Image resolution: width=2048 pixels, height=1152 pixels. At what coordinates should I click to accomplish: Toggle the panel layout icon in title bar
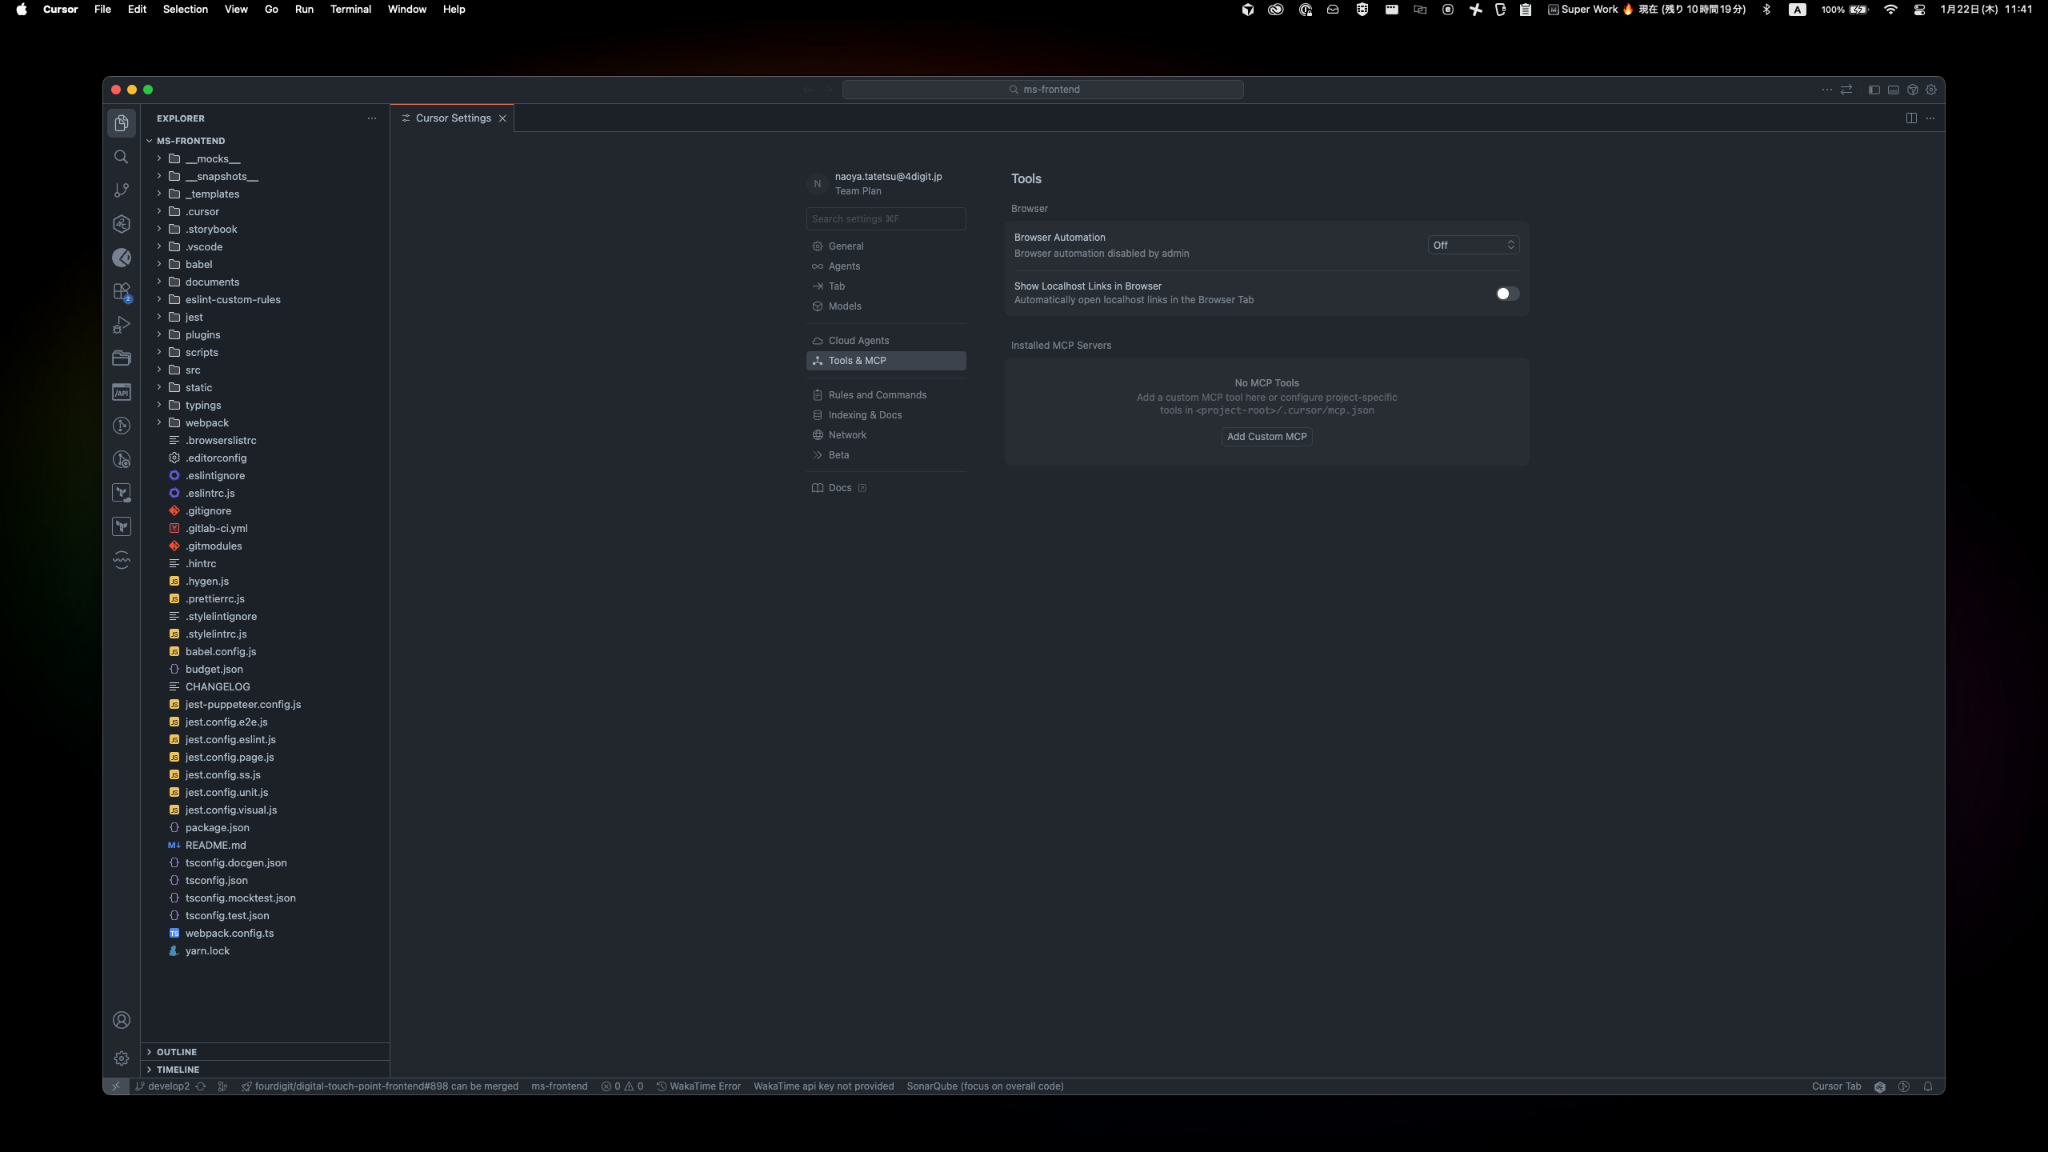point(1893,90)
